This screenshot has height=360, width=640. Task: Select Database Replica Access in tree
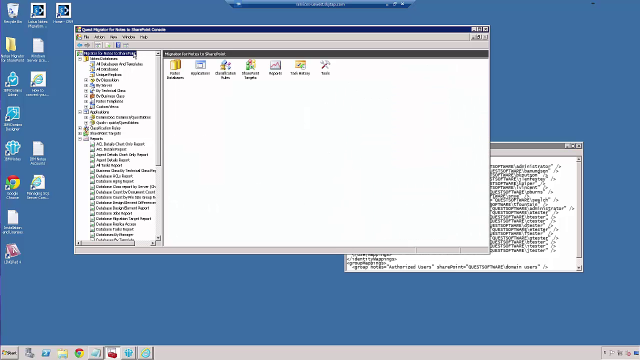(x=116, y=224)
